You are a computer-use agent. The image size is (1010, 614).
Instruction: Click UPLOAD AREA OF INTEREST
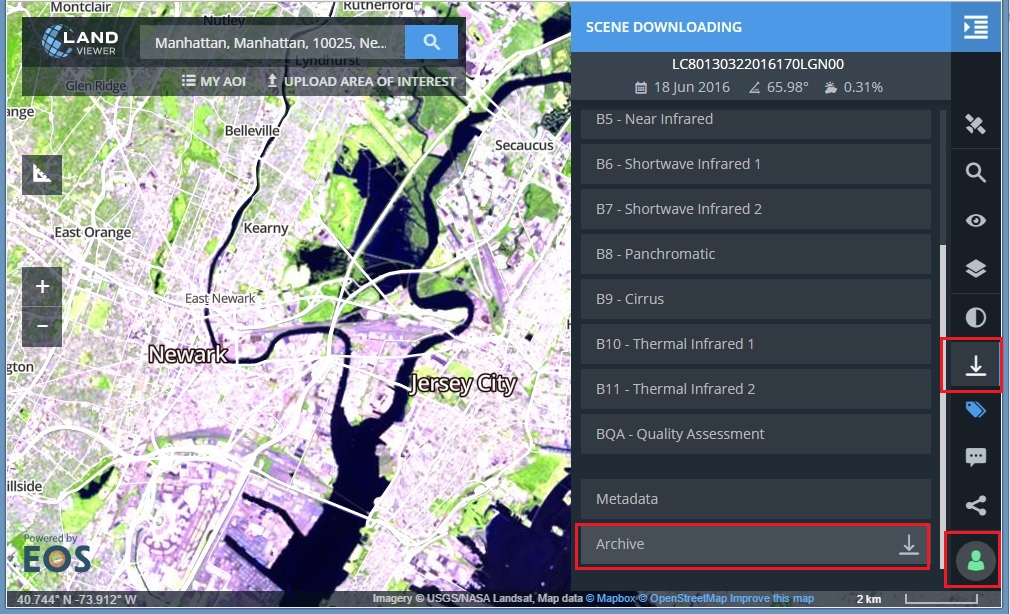pos(361,81)
